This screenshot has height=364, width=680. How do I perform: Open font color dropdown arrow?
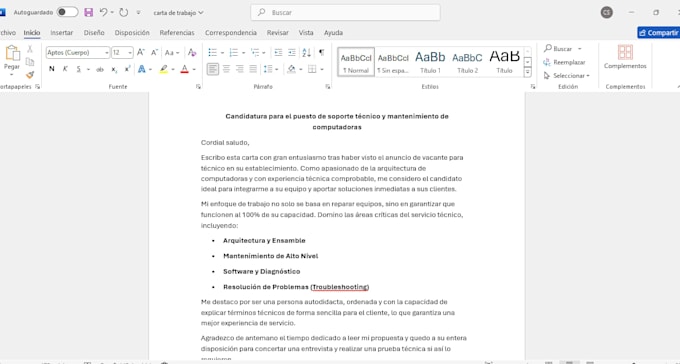[194, 69]
